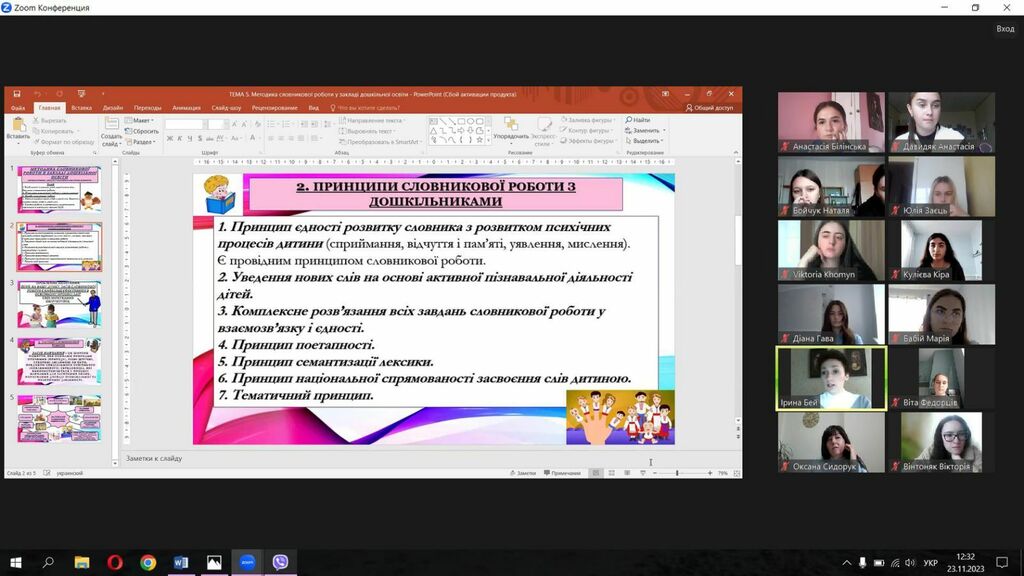The image size is (1024, 576).
Task: Click the Найти search icon
Action: click(x=637, y=120)
